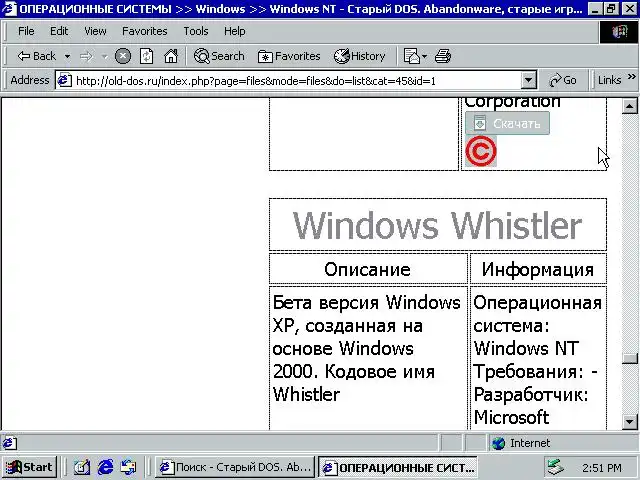Click the status bar page icon

tap(10, 443)
